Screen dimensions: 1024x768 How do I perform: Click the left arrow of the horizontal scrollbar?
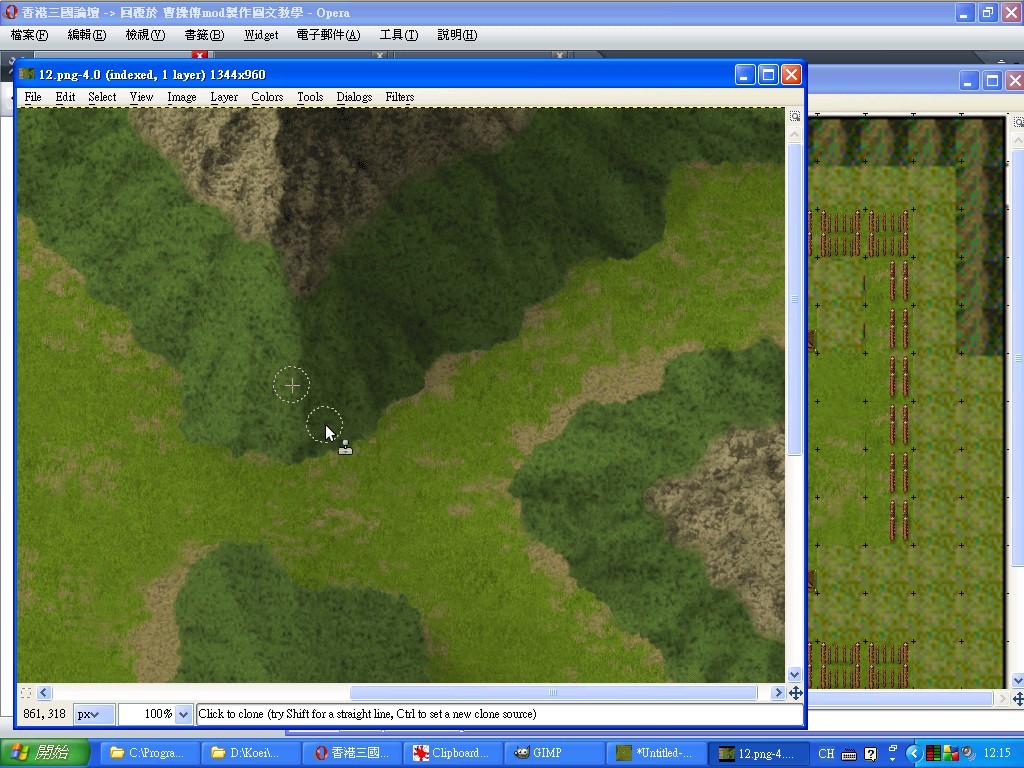coord(44,693)
